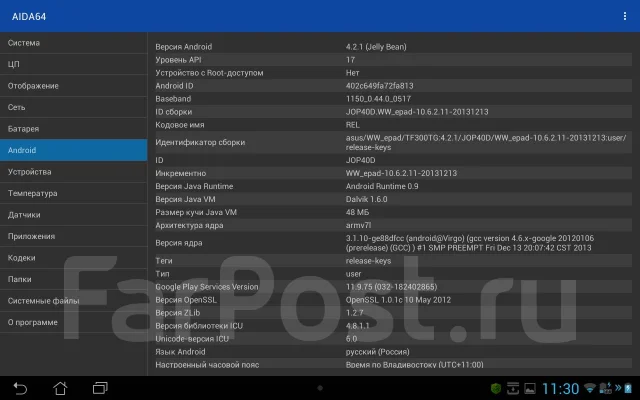Open the Устройства section

coord(73,172)
